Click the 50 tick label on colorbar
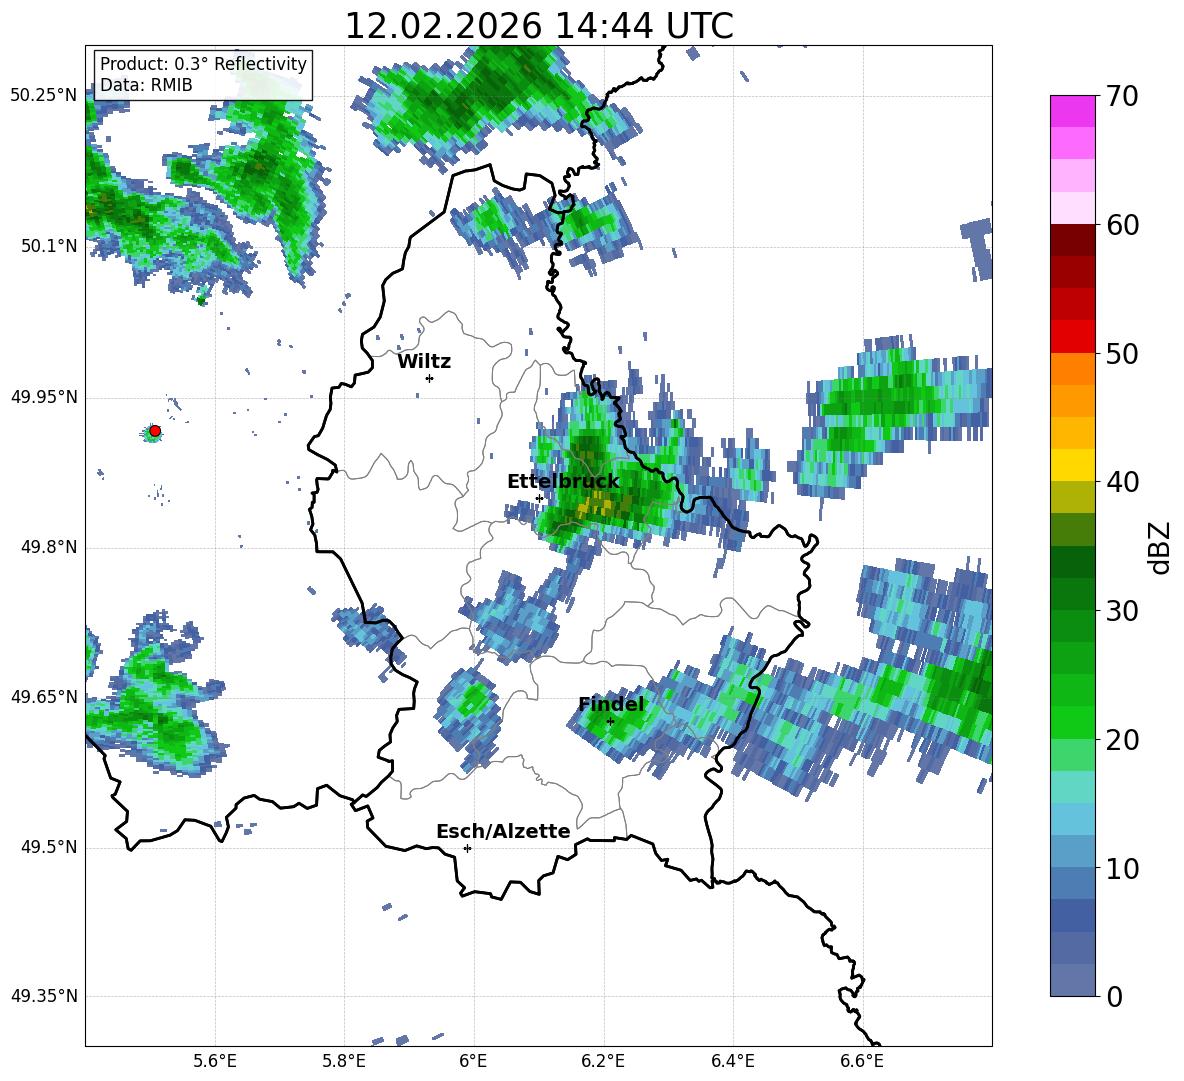The width and height of the screenshot is (1184, 1081). point(1121,354)
